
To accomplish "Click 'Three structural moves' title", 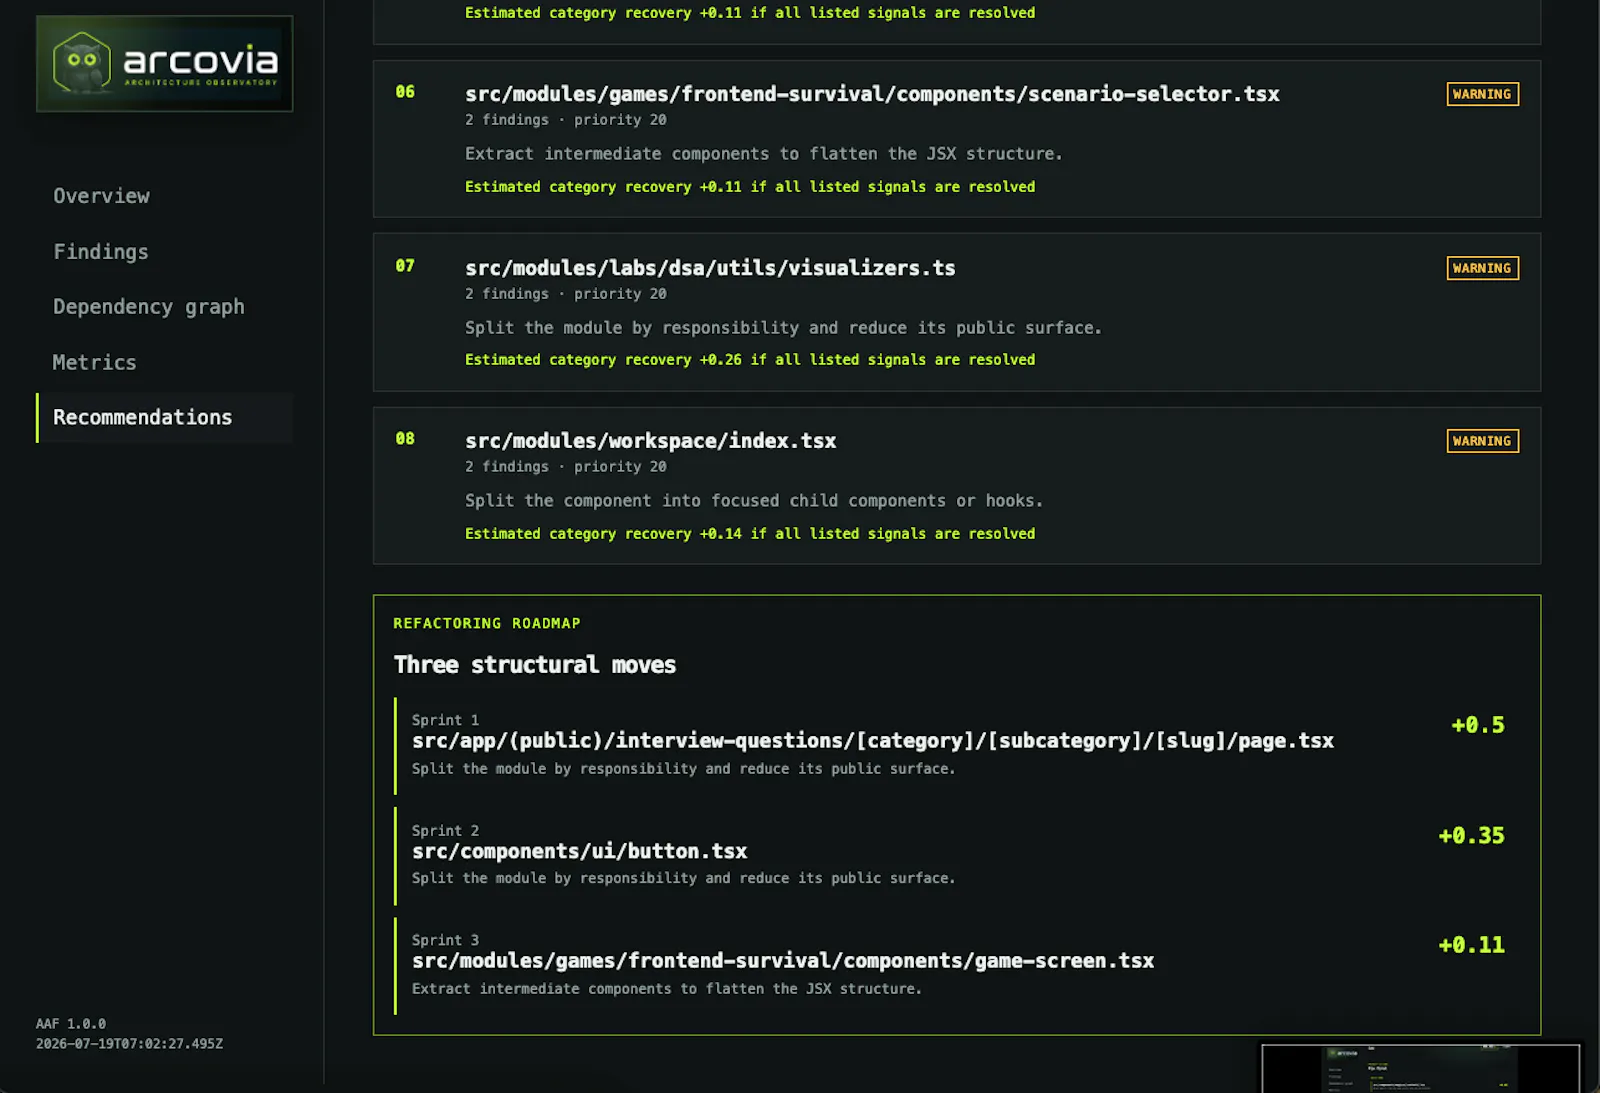I will click(535, 665).
